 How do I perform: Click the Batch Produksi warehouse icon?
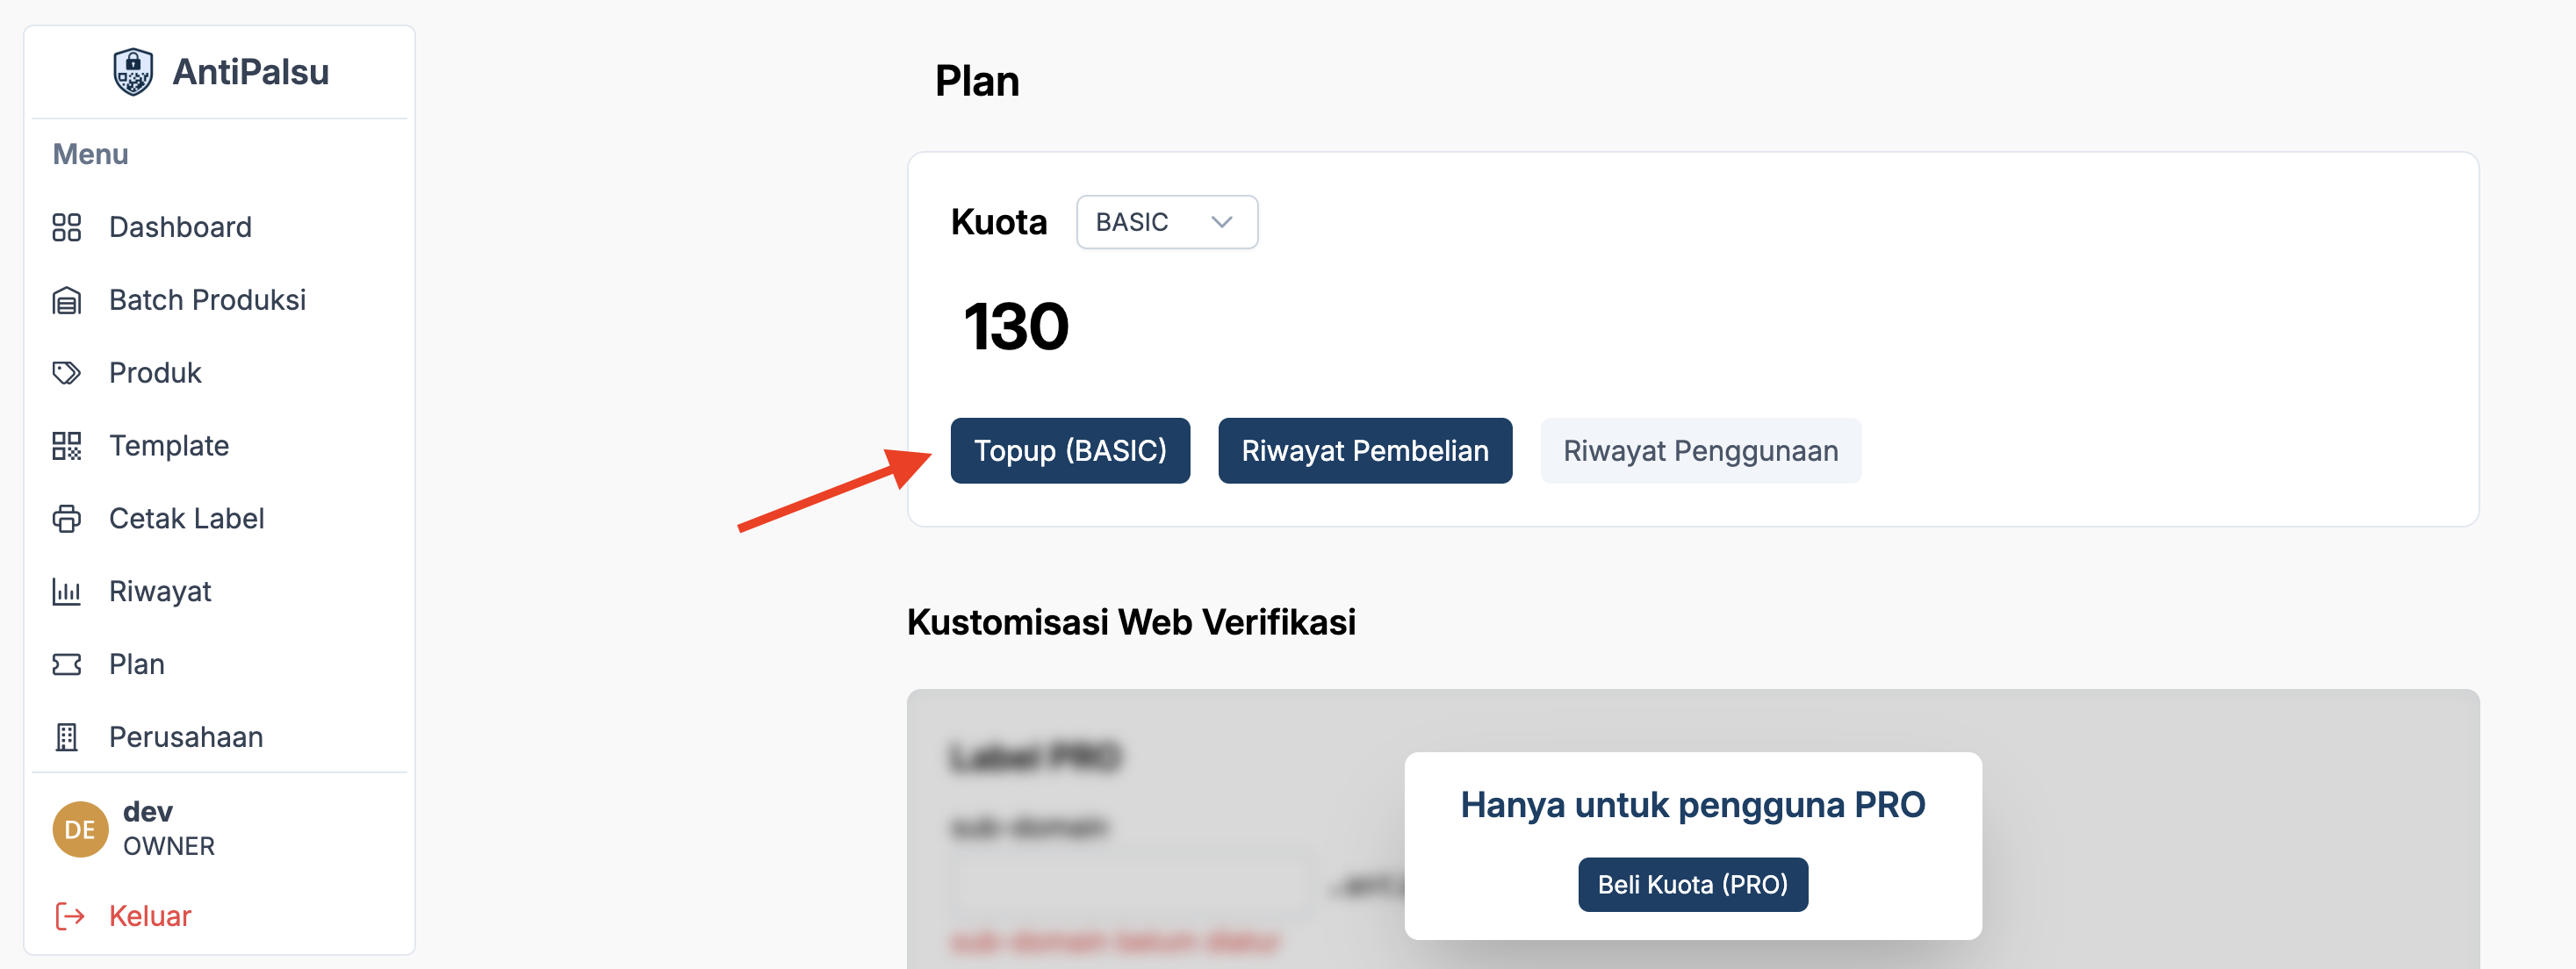[x=67, y=300]
